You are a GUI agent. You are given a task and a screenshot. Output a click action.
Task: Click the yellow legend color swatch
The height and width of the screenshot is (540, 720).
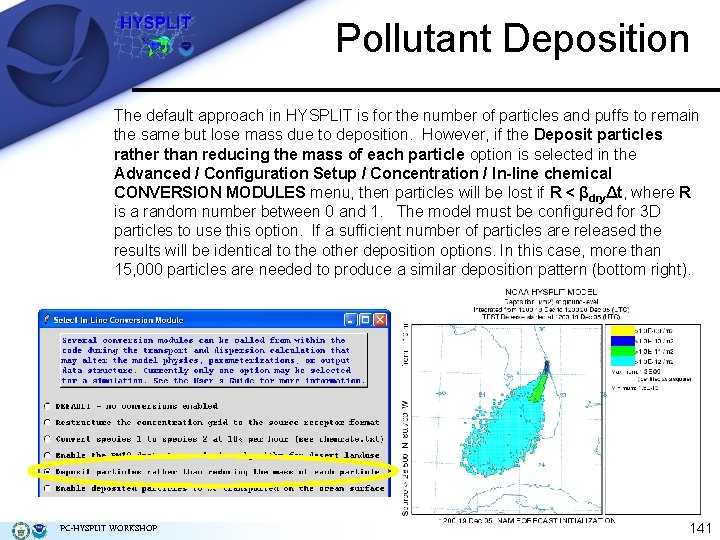[622, 331]
